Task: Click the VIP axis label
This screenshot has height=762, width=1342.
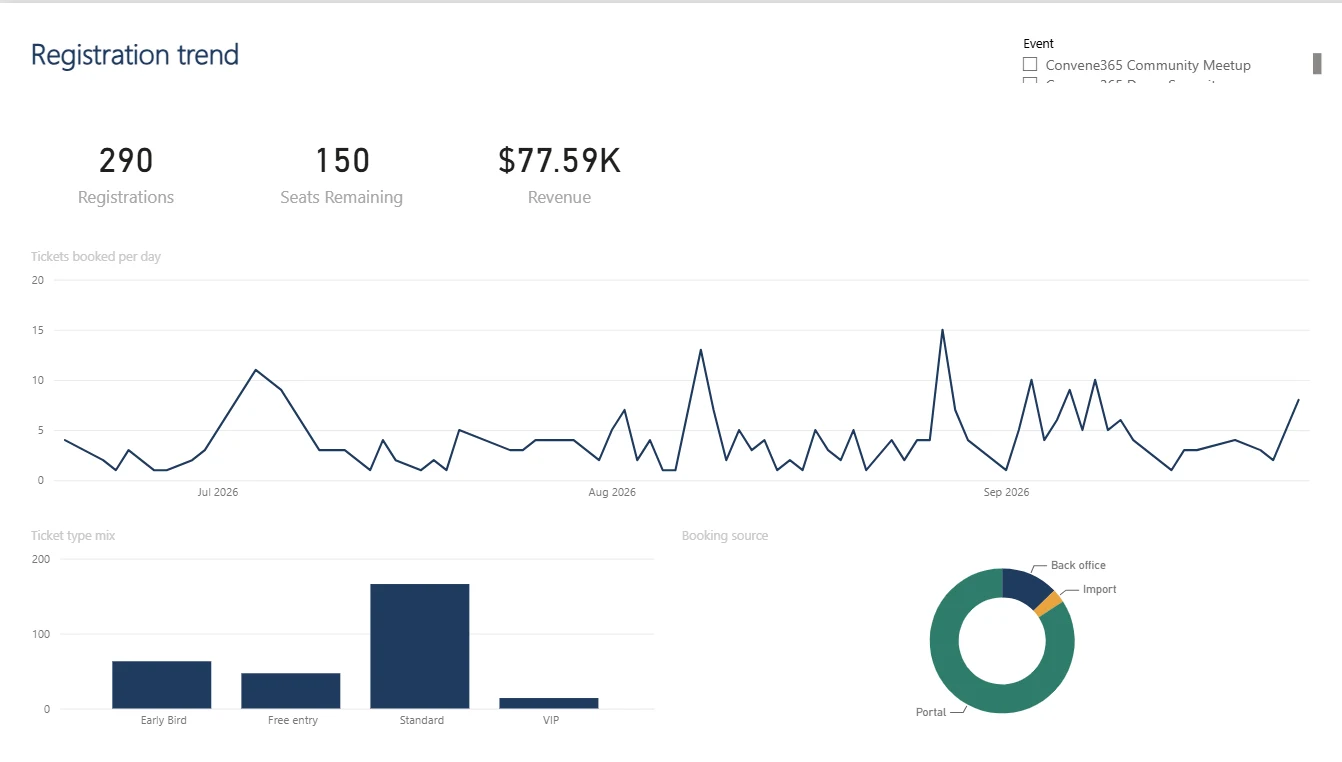Action: click(550, 720)
